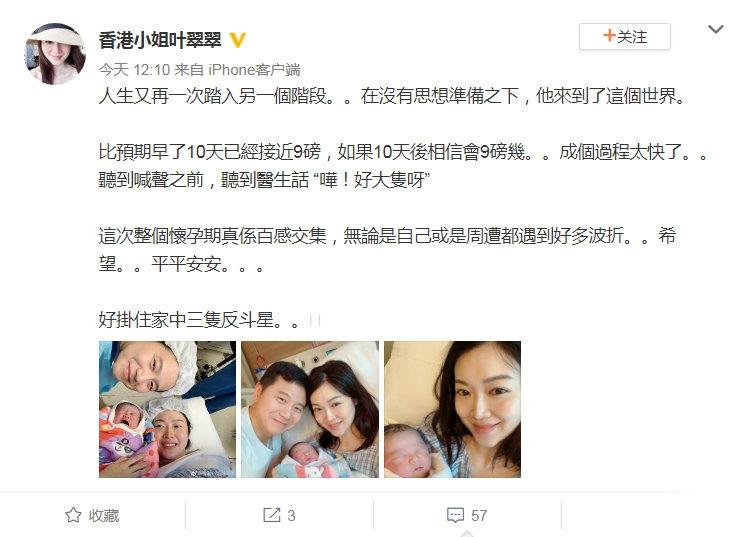Click the comment bubble icon
The image size is (747, 537).
click(455, 515)
